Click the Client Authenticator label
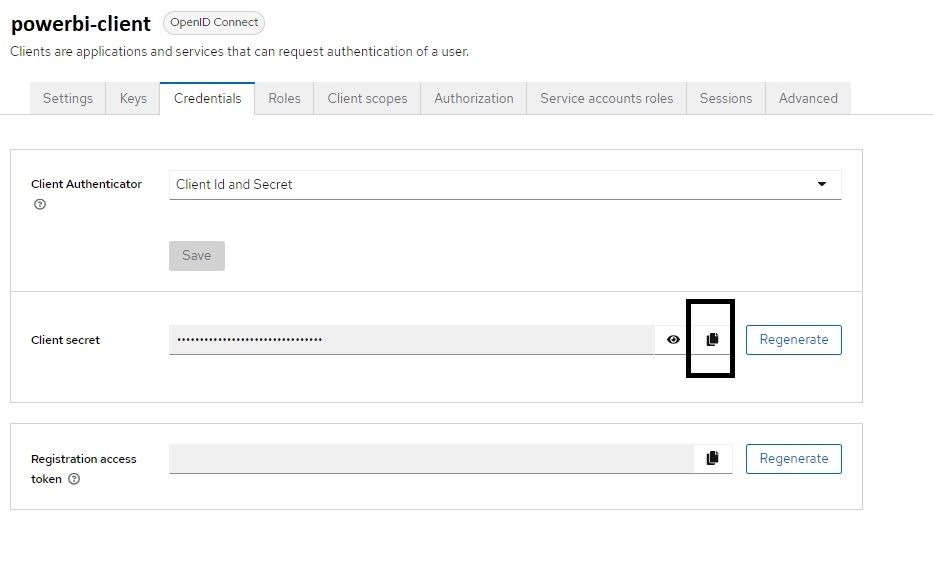 point(86,184)
